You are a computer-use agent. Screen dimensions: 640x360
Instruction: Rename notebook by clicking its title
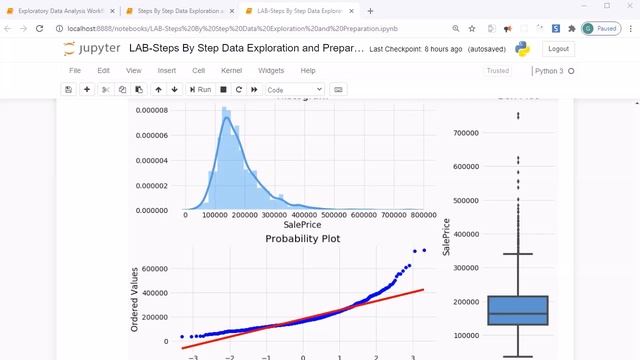246,48
